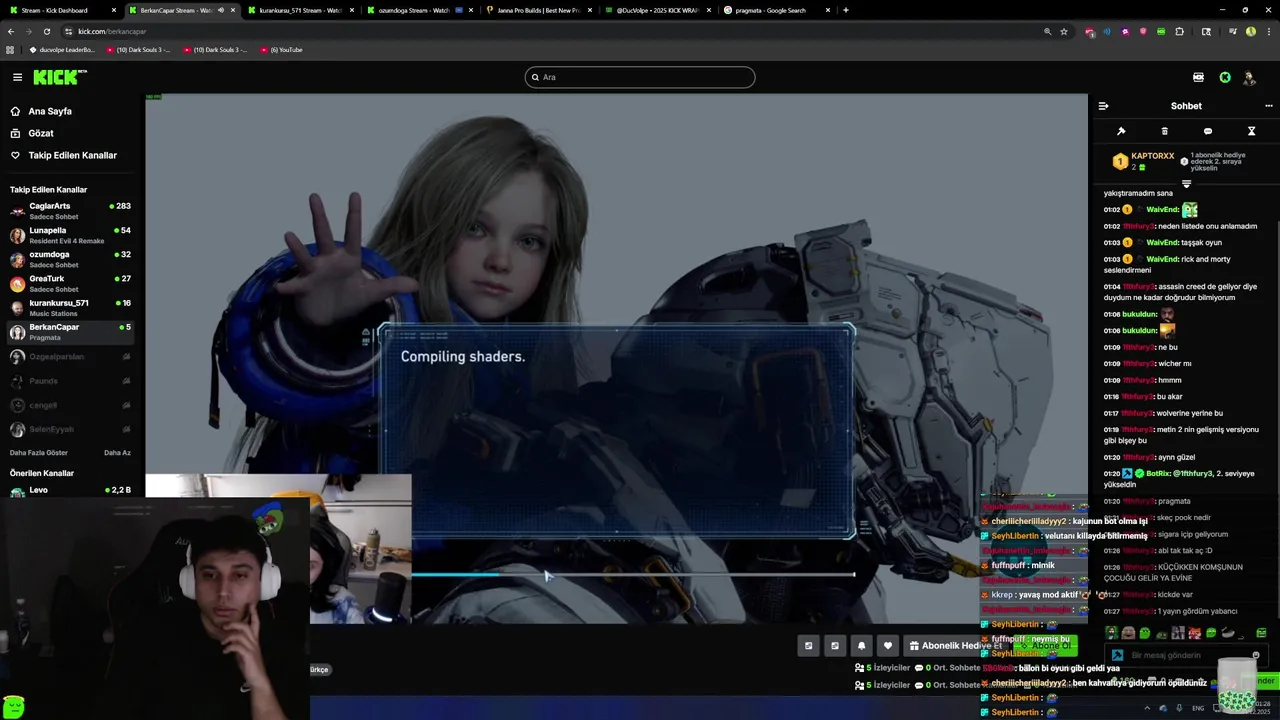
Task: Open Chrome three-dot menu
Action: (x=1267, y=31)
